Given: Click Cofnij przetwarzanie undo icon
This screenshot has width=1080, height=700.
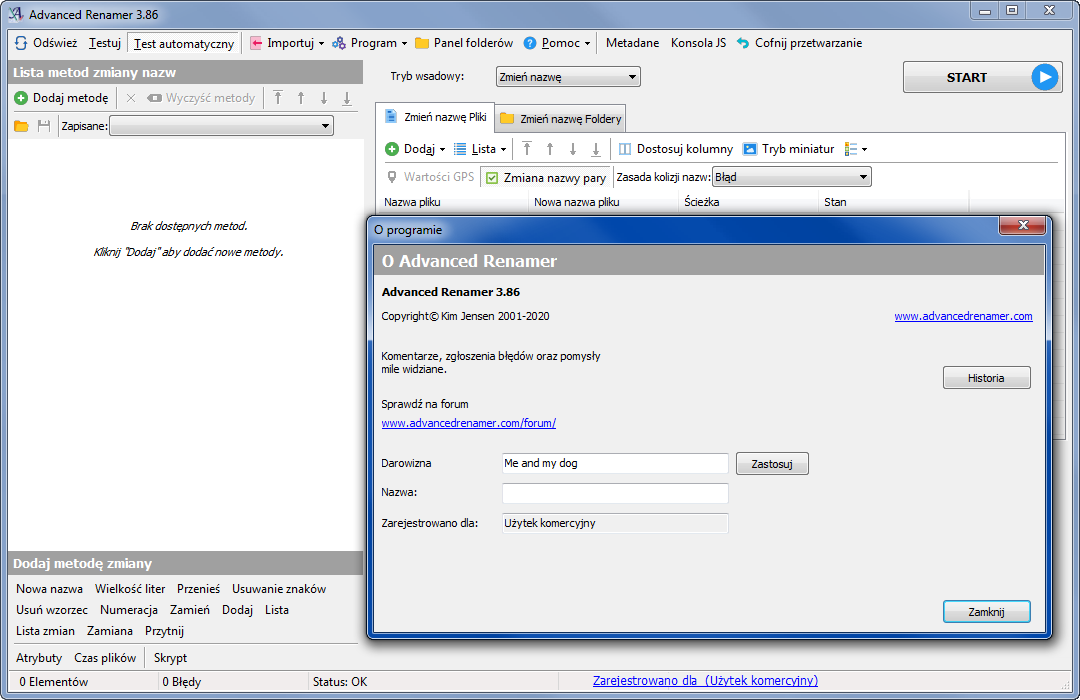Looking at the screenshot, I should pyautogui.click(x=742, y=43).
